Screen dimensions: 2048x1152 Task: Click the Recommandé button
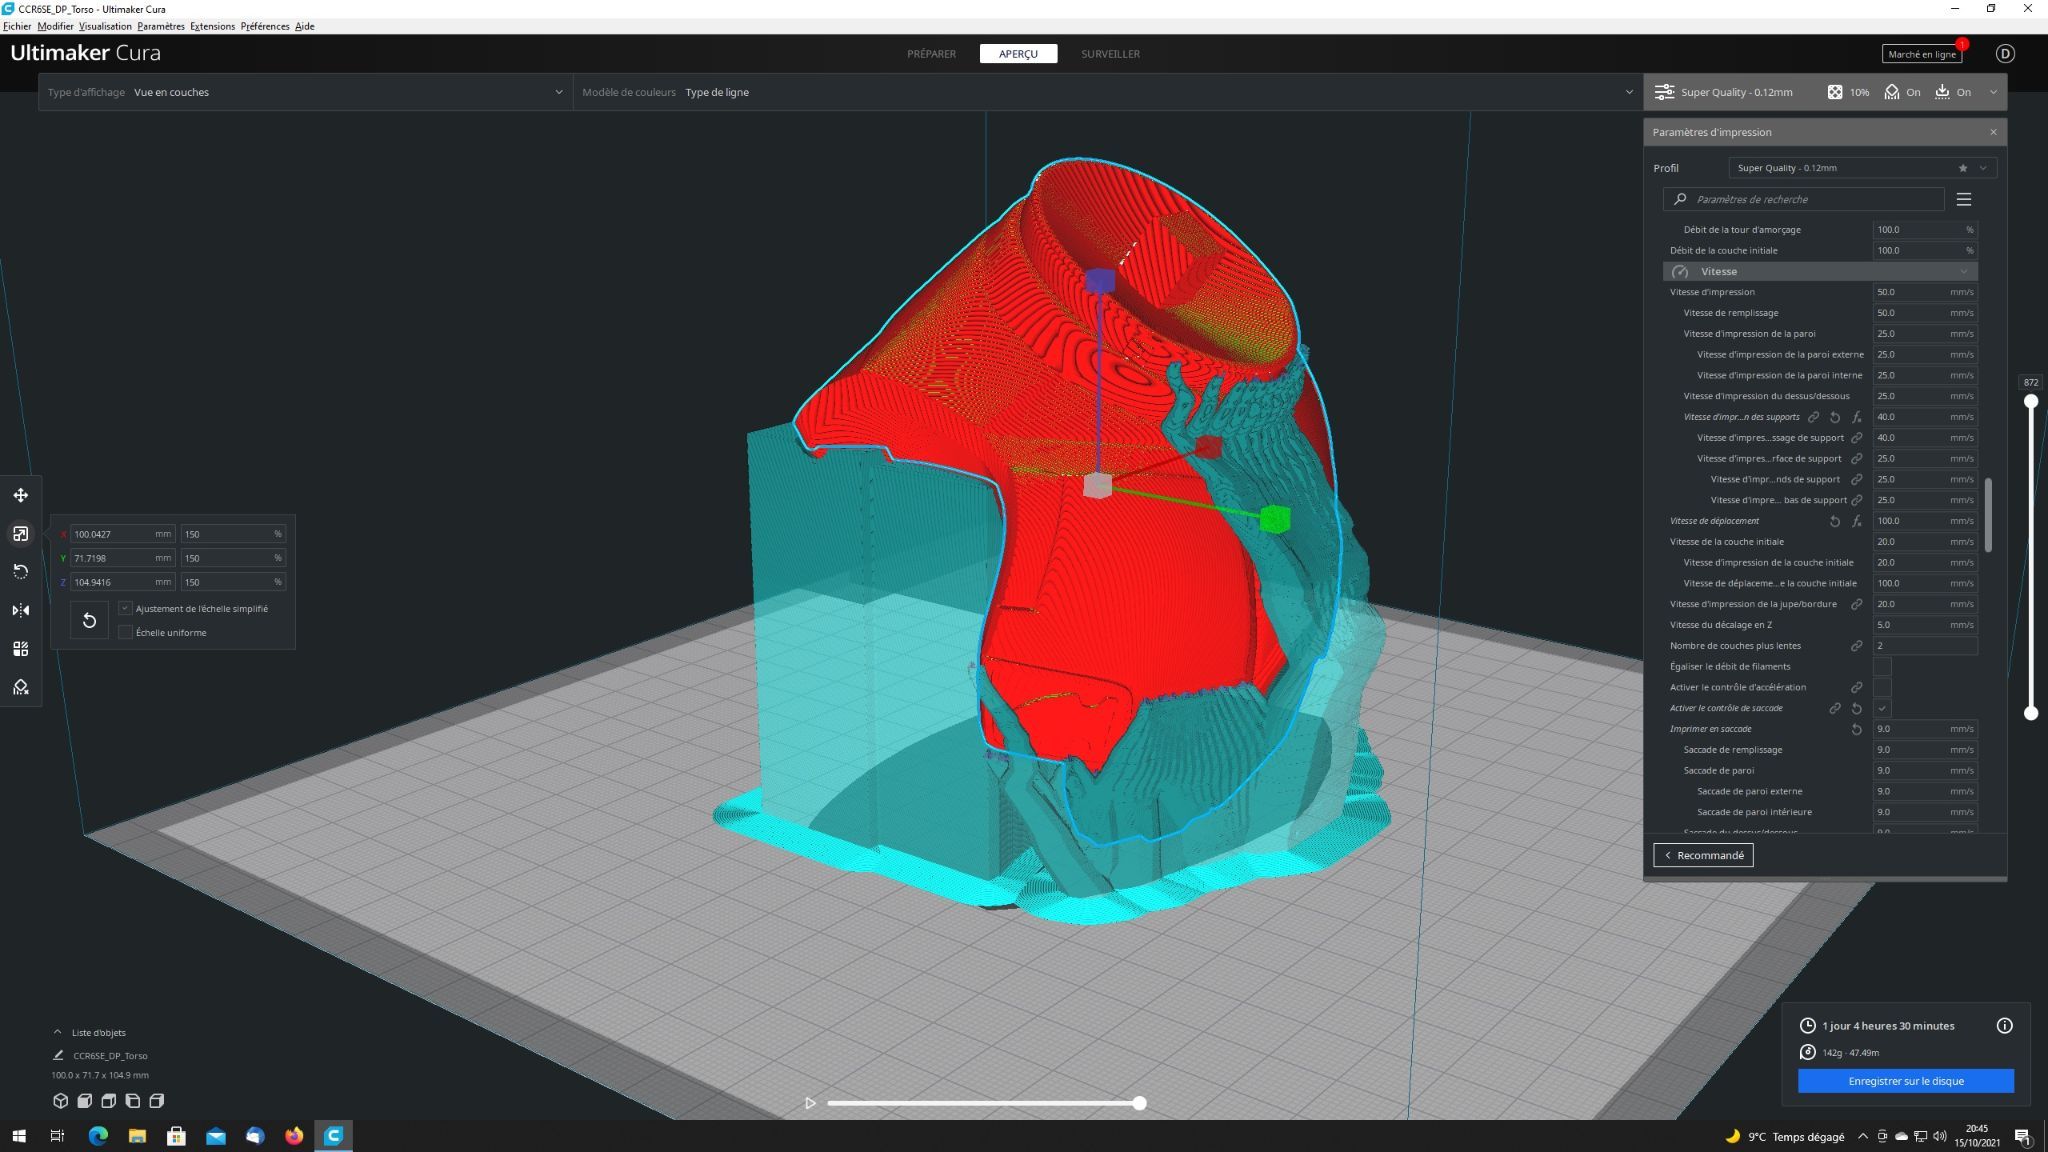tap(1703, 855)
